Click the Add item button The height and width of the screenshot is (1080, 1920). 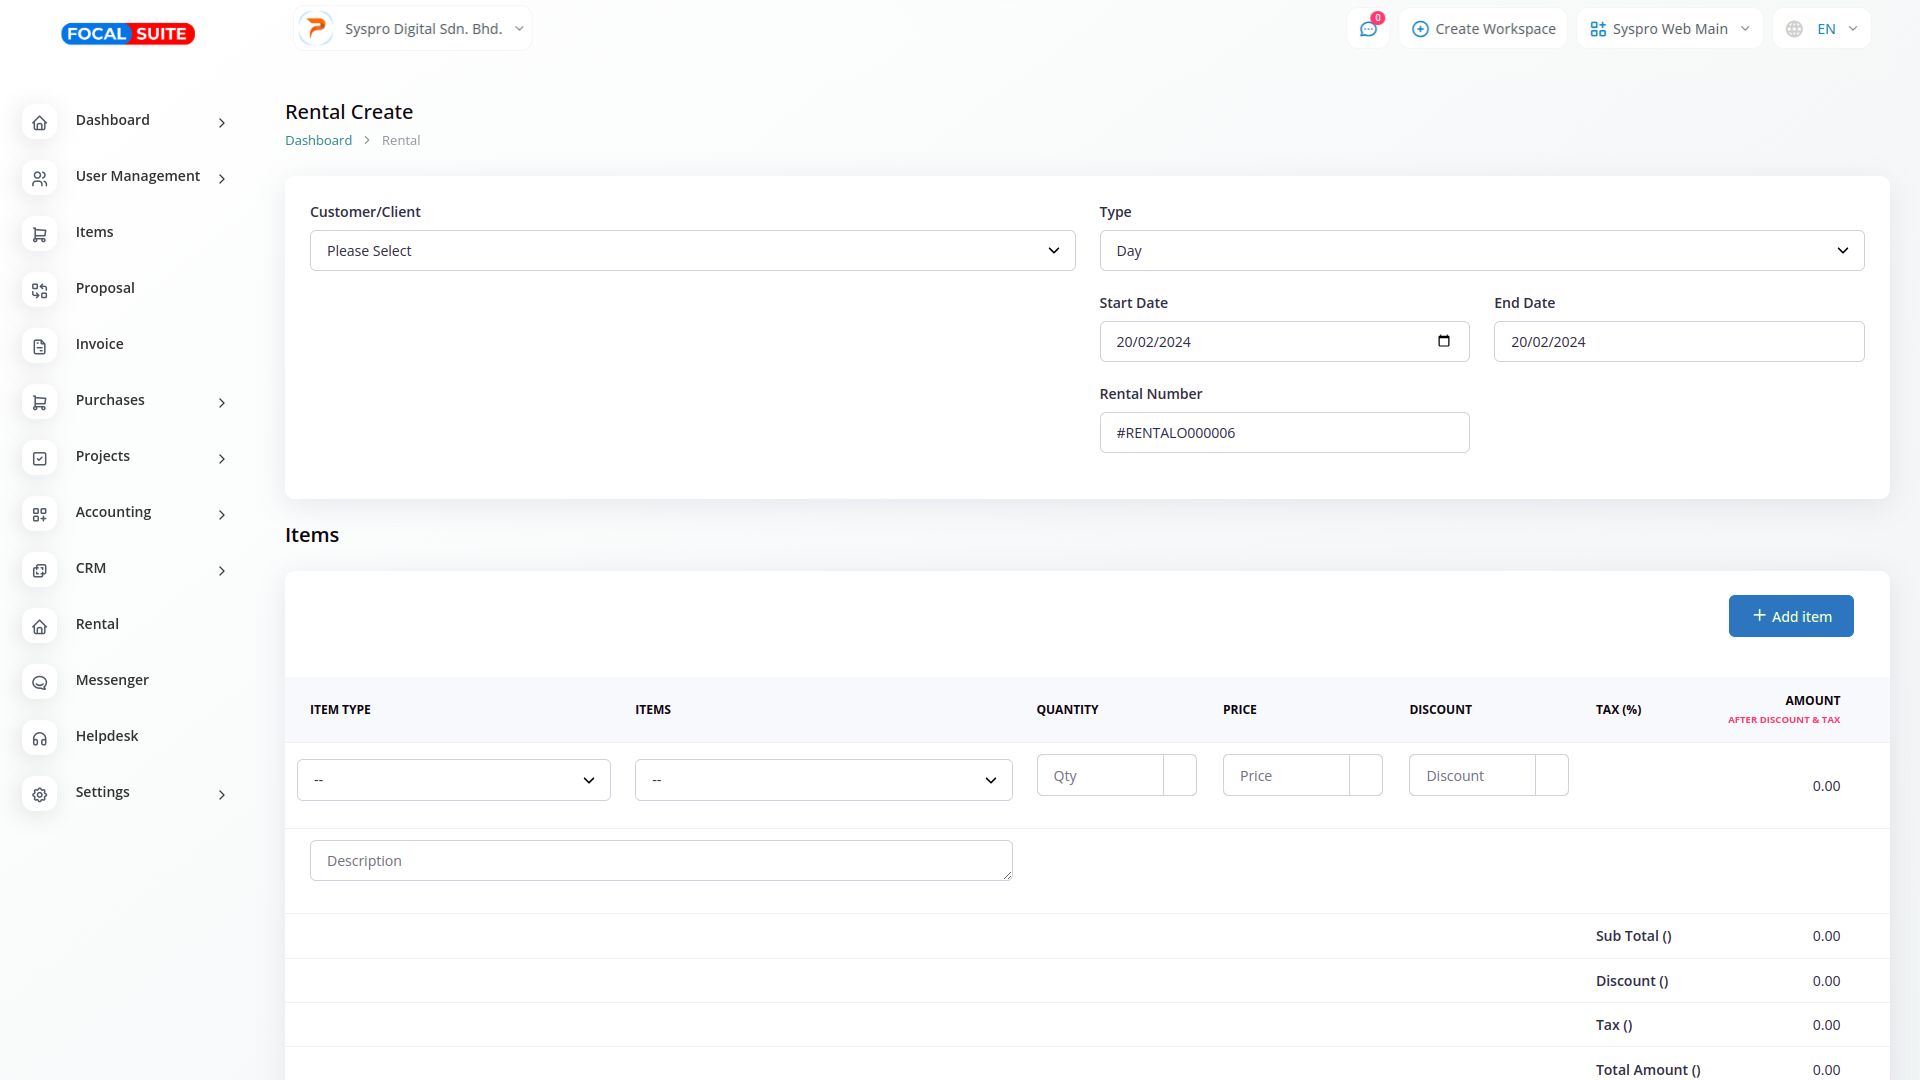pyautogui.click(x=1790, y=616)
